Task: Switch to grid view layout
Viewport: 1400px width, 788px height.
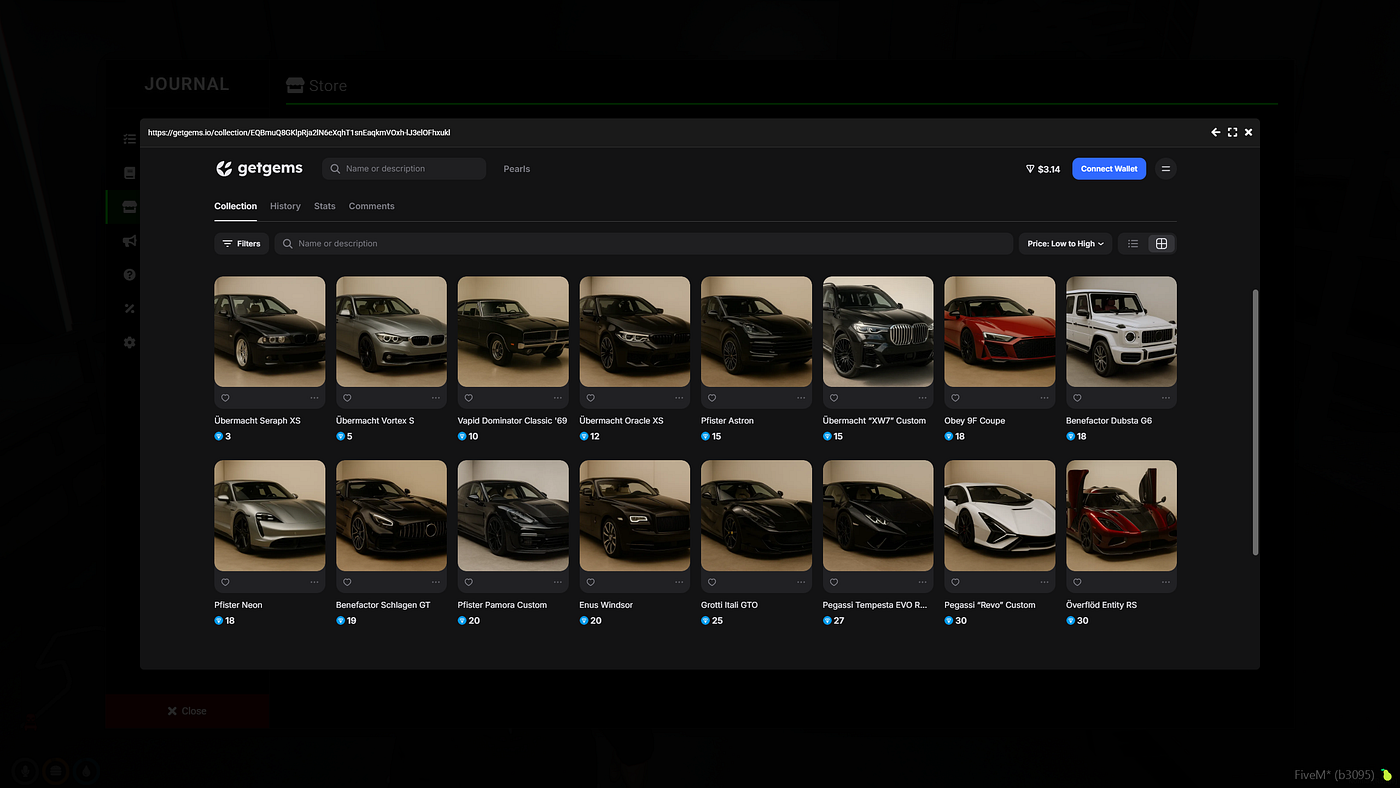Action: [x=1161, y=244]
